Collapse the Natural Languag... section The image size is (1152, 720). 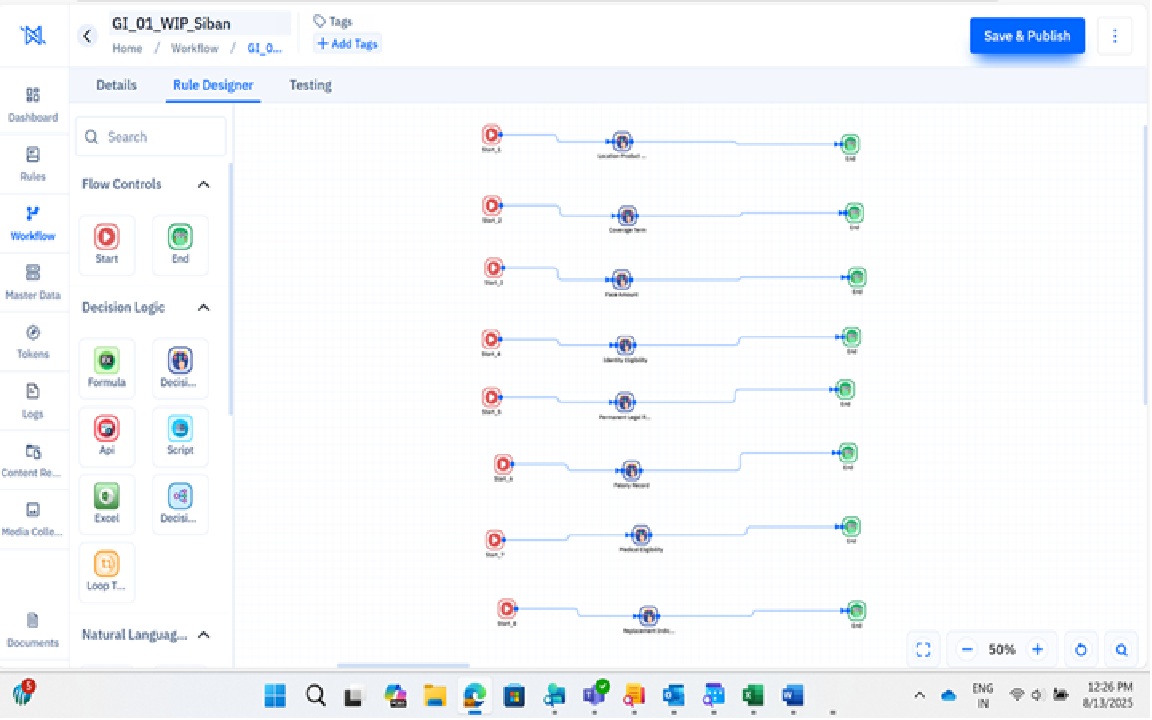[x=204, y=636]
